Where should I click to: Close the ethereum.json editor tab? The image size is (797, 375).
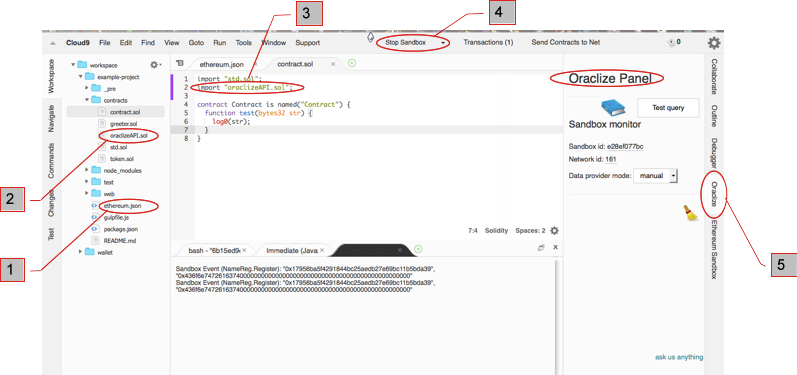tap(256, 64)
